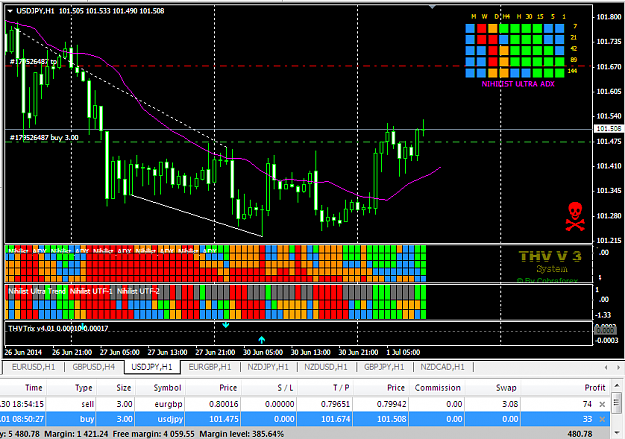Click the 3.08 swap value
This screenshot has width=625, height=439.
[x=510, y=404]
